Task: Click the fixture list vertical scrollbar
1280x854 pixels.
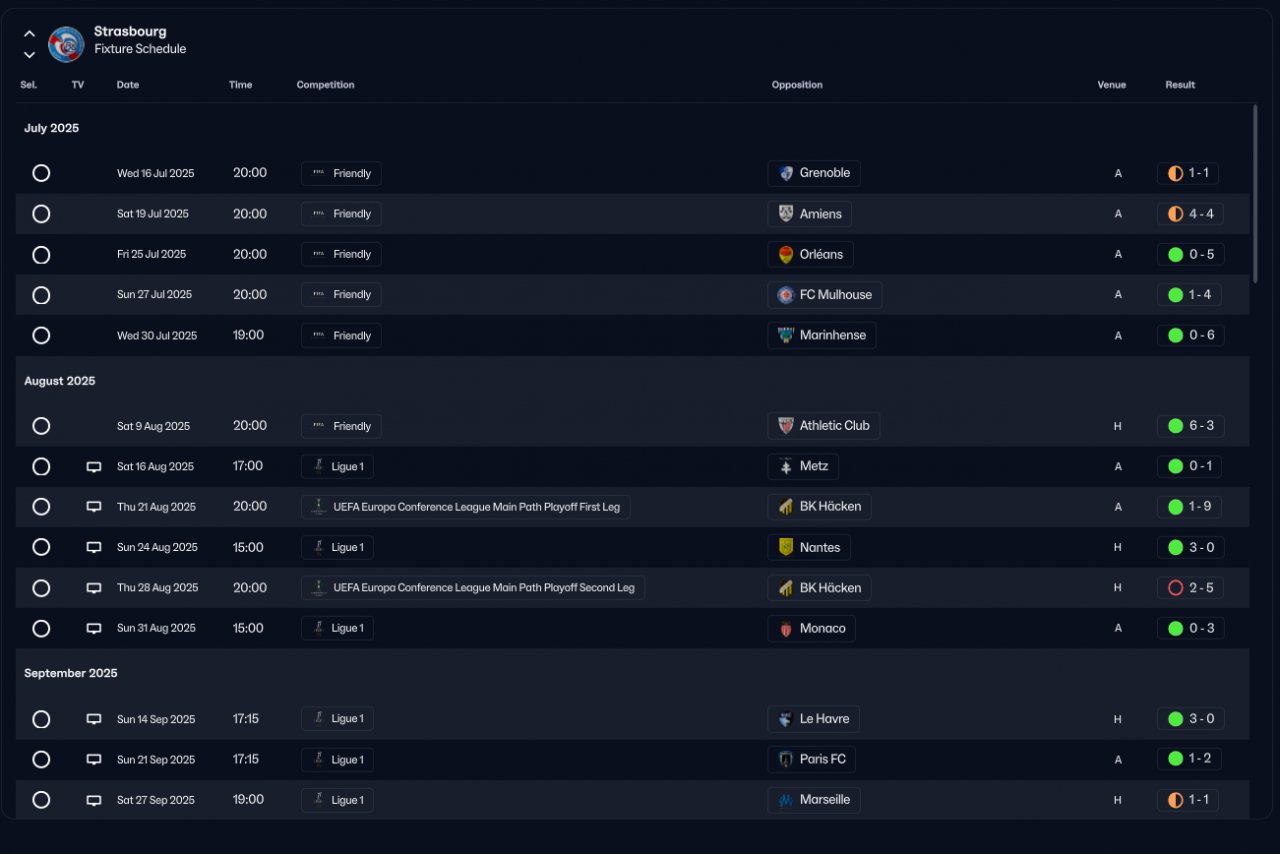Action: click(1256, 192)
